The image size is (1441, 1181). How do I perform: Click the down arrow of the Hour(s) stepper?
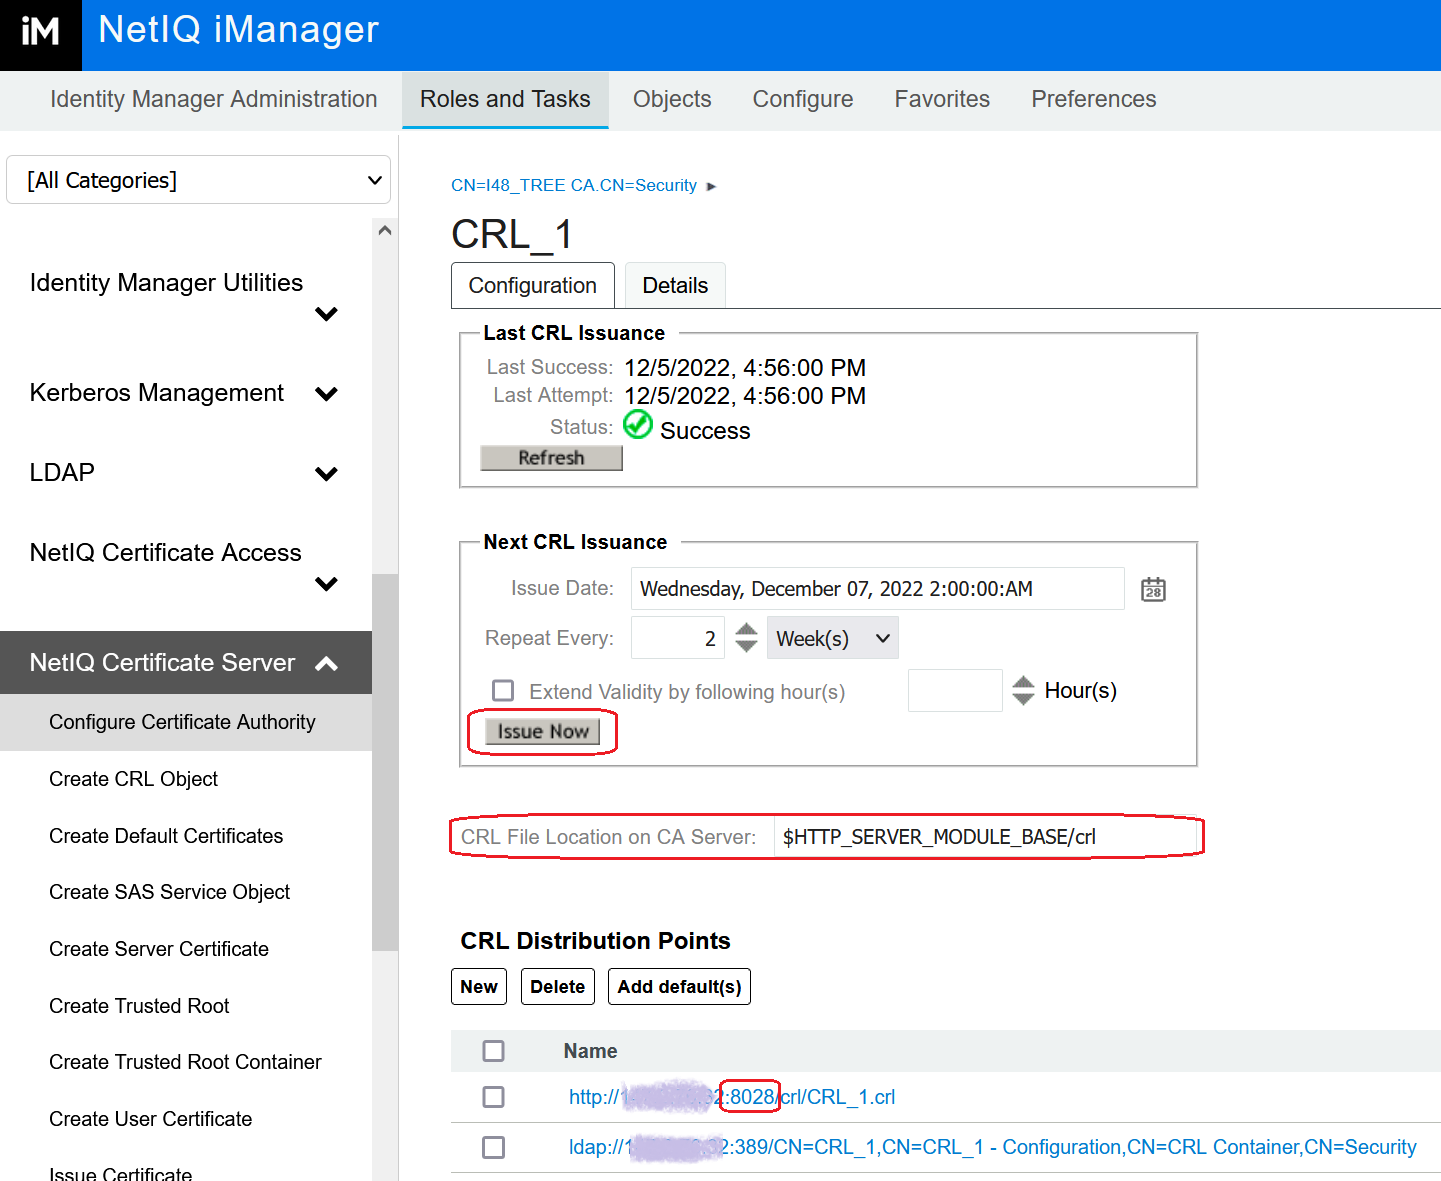click(1023, 698)
